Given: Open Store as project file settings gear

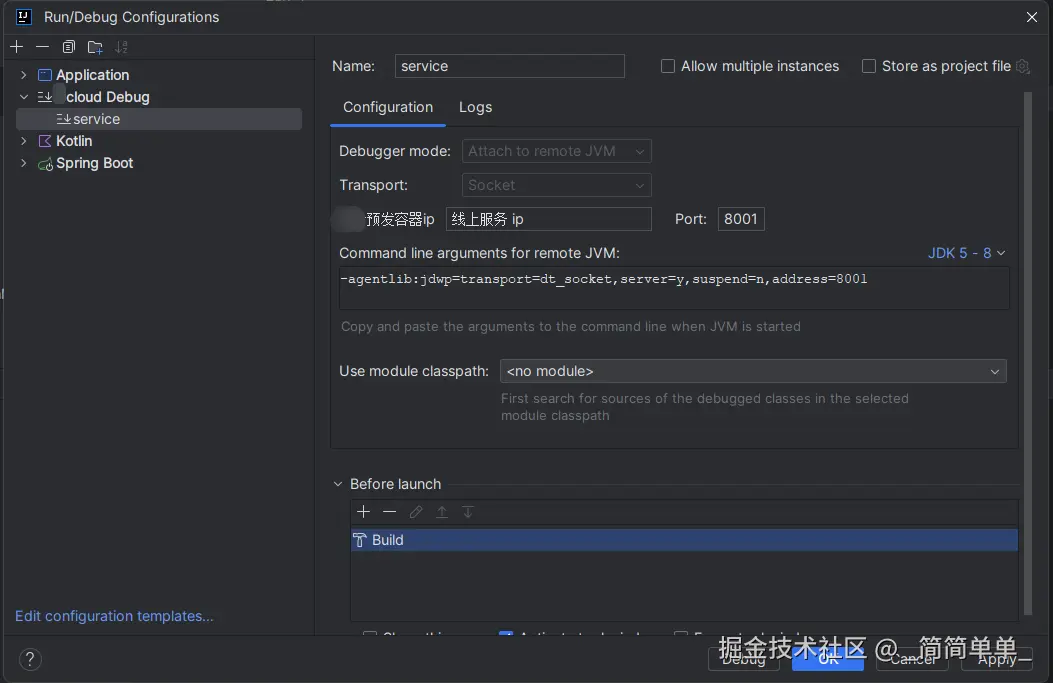Looking at the screenshot, I should (x=1022, y=66).
